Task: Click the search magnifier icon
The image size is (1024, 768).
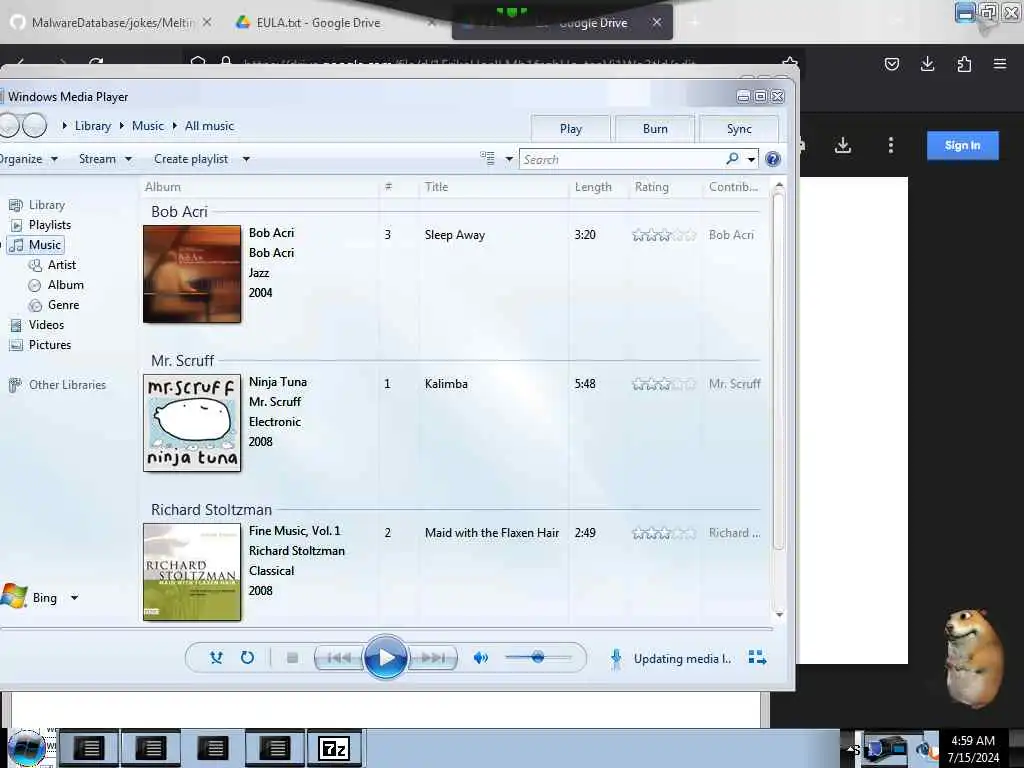Action: (732, 159)
